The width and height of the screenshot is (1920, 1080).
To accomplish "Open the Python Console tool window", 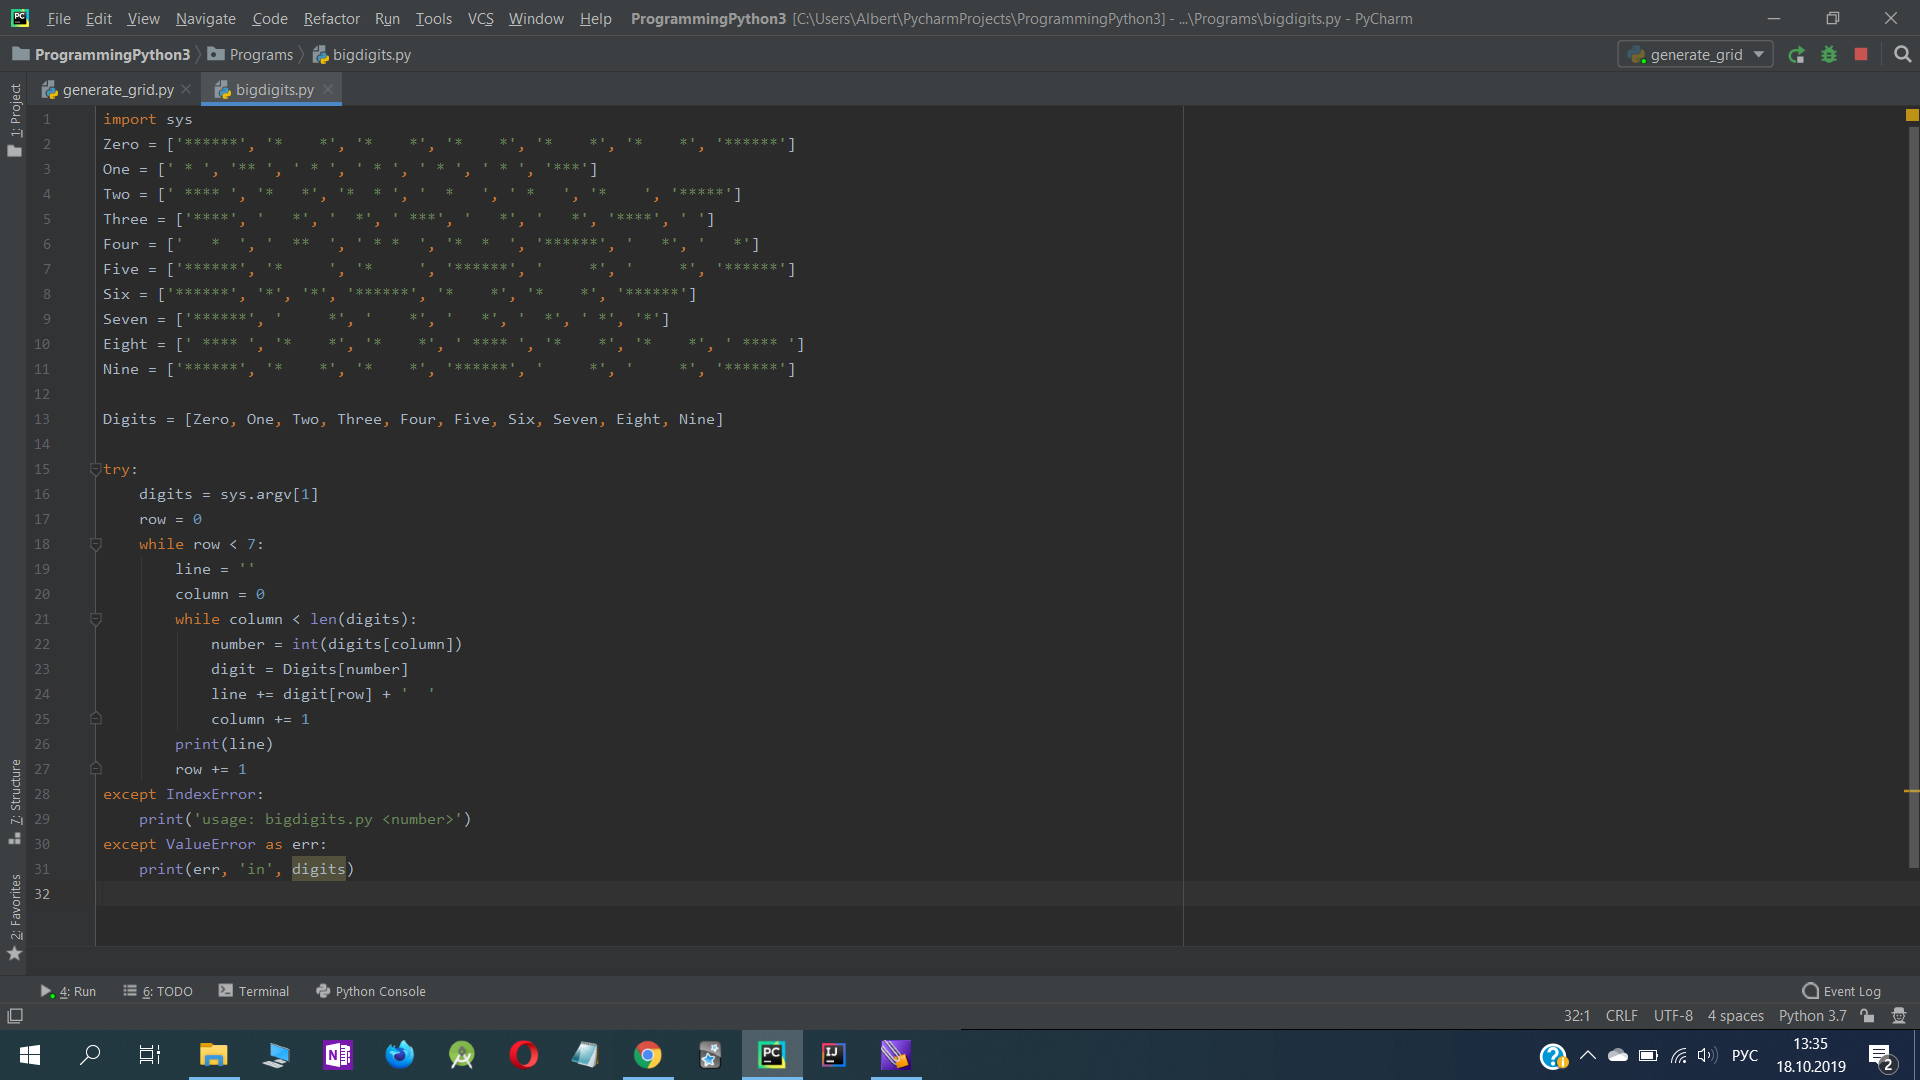I will (x=371, y=991).
